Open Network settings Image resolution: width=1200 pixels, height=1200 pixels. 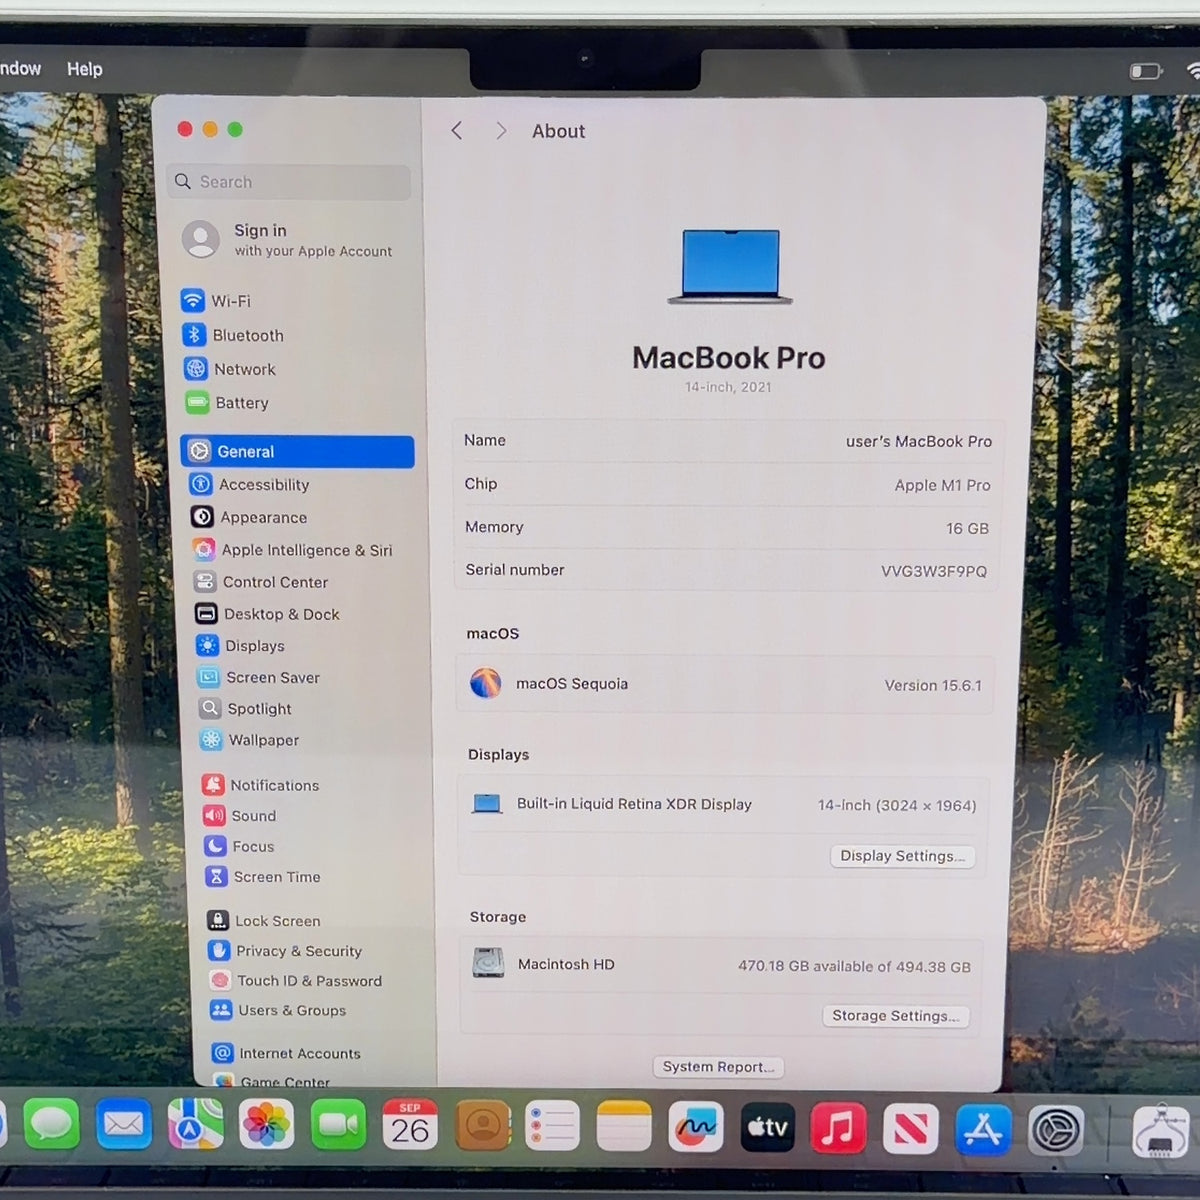click(x=230, y=369)
